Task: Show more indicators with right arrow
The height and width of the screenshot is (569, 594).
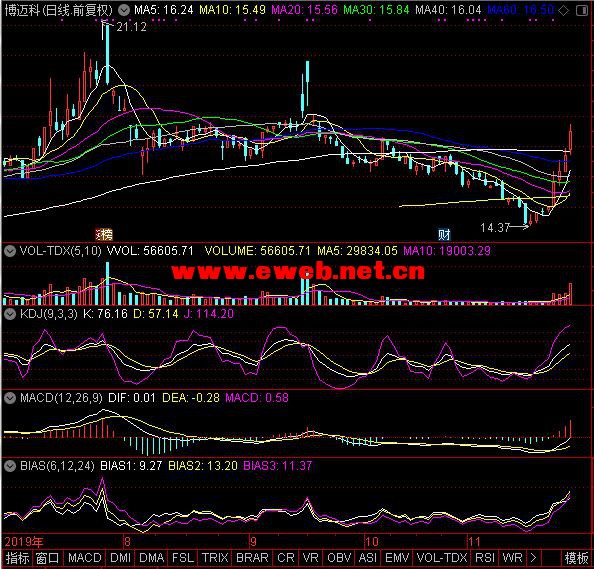Action: pos(533,558)
